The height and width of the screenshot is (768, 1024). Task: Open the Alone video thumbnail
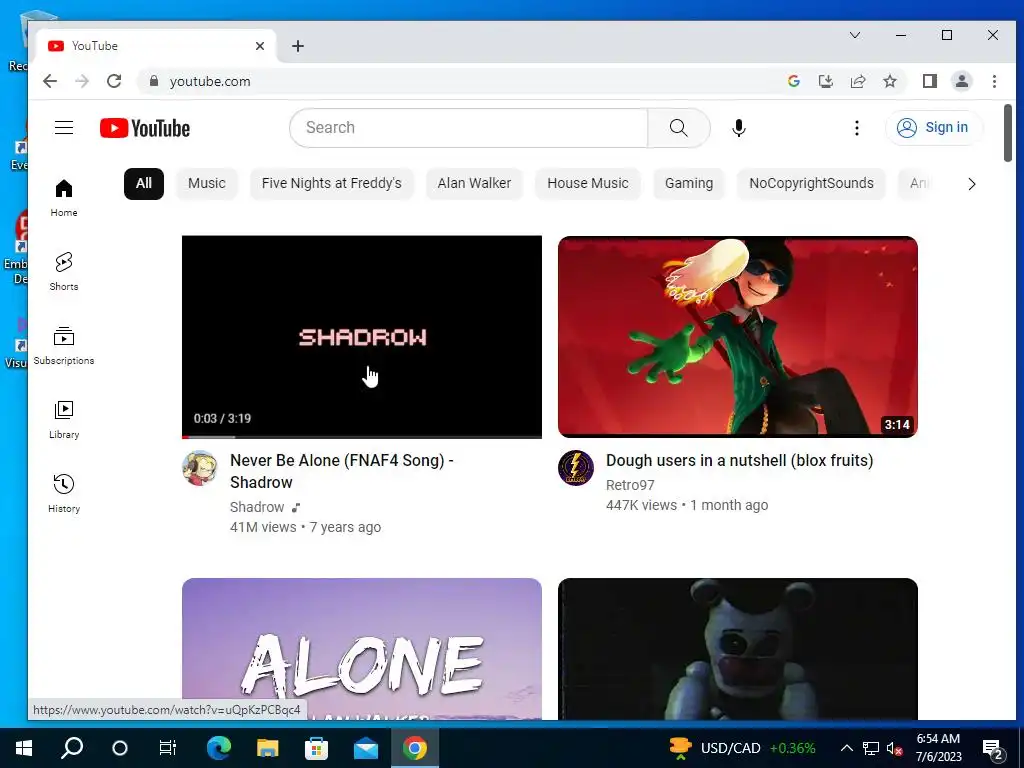[362, 648]
